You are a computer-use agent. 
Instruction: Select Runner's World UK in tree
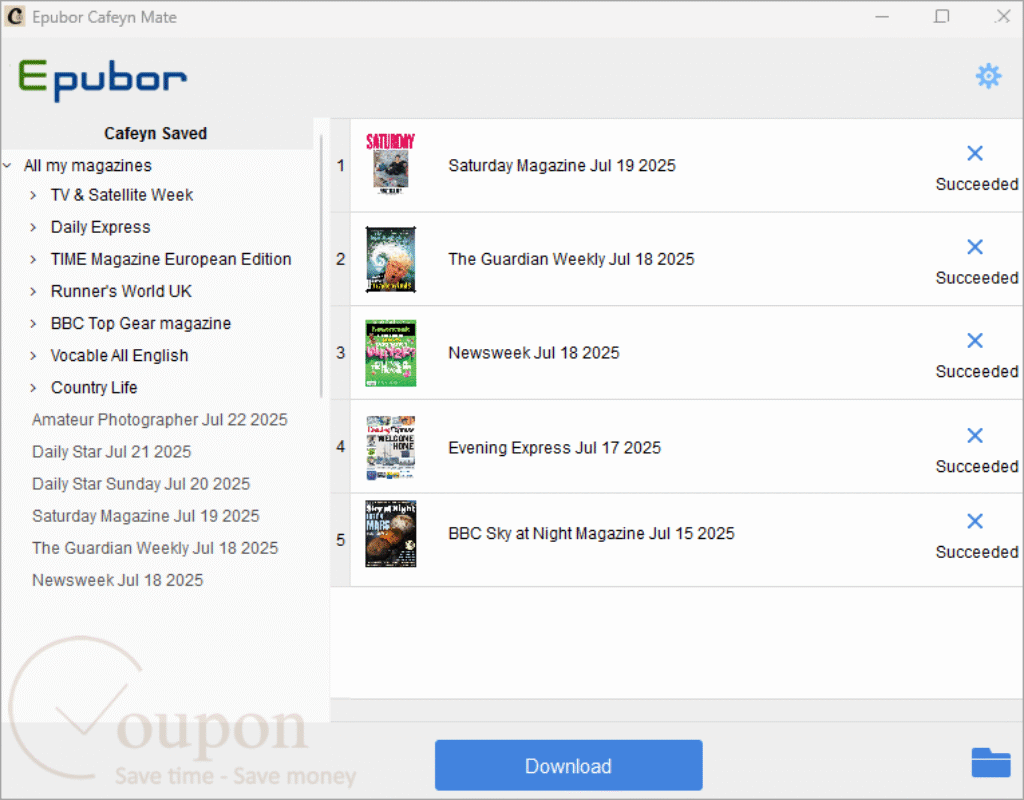pyautogui.click(x=121, y=291)
